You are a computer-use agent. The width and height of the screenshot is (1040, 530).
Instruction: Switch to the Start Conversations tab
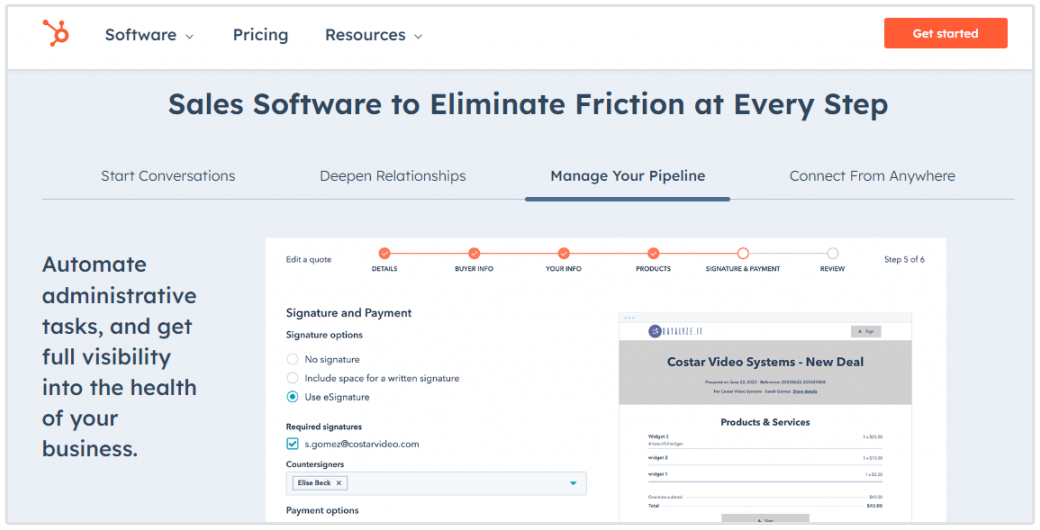click(168, 176)
